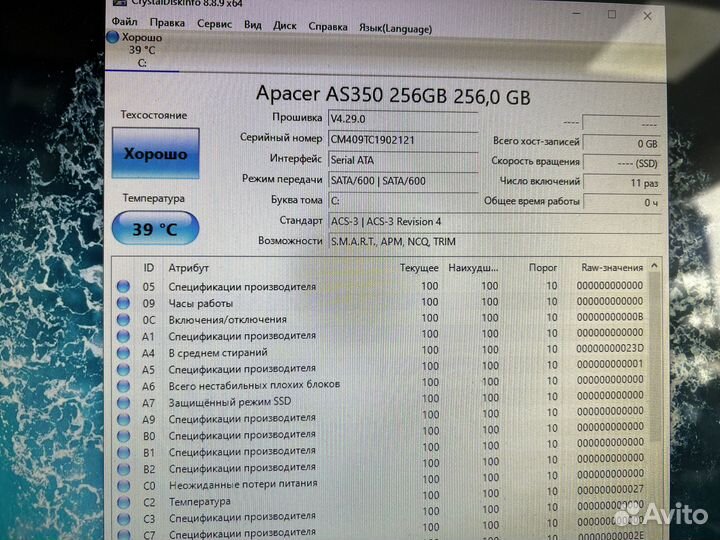Screen dimensions: 720x540
Task: Click the raw value 00000000023D
Action: [610, 349]
